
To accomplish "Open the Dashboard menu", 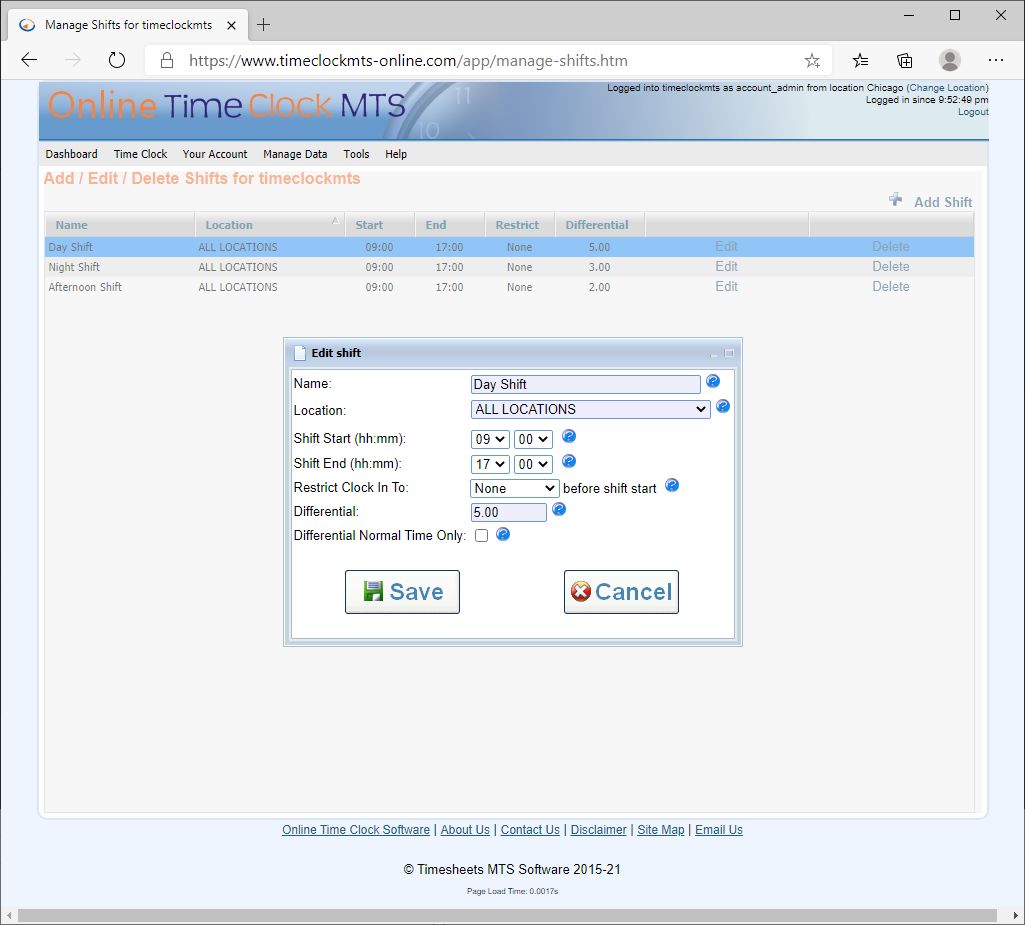I will click(71, 154).
